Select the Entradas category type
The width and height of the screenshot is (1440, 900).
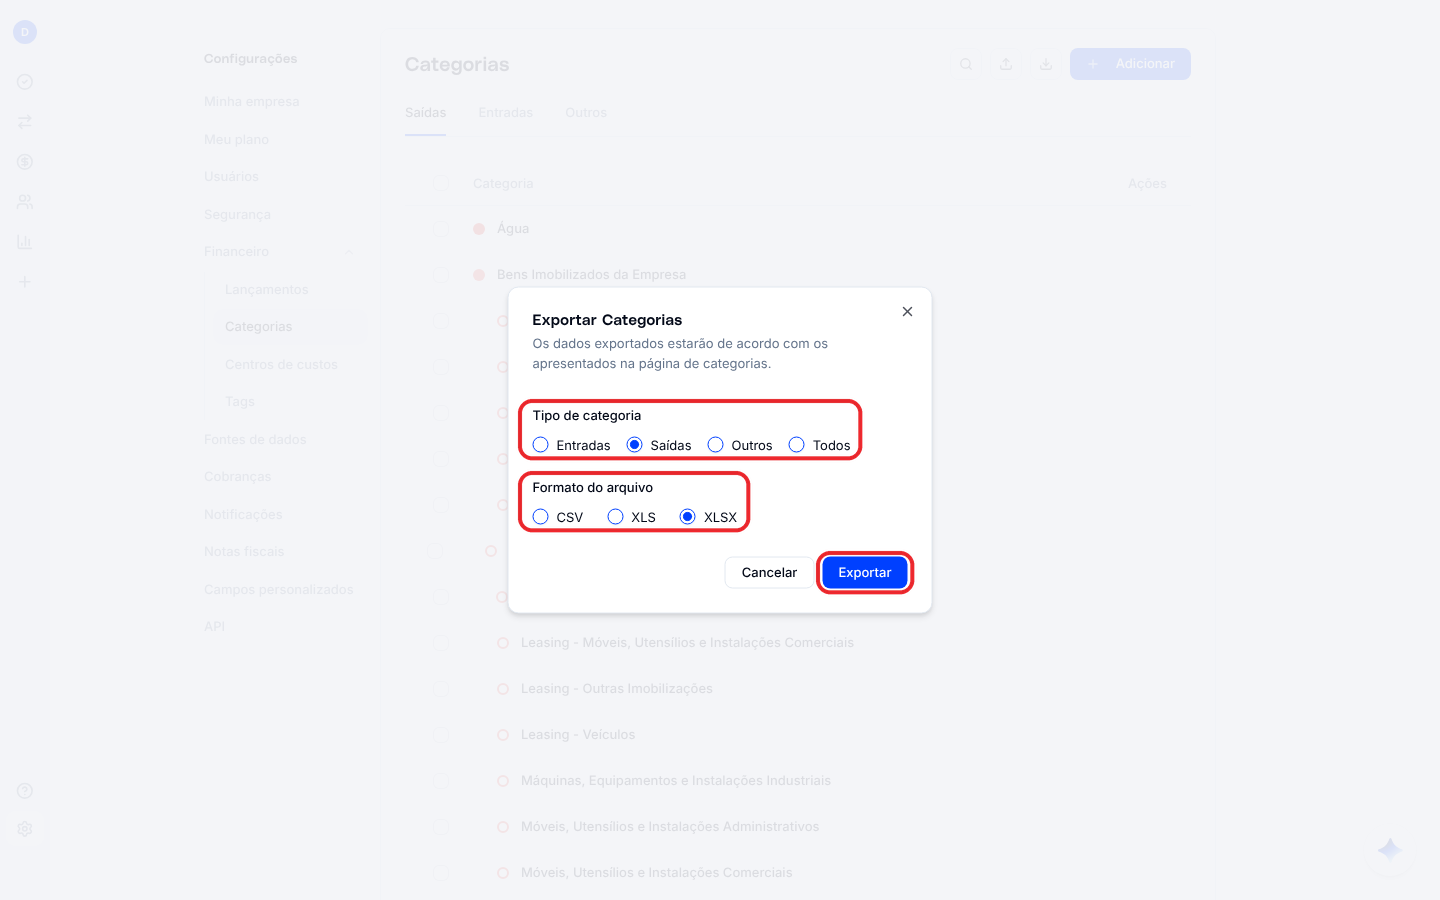[x=541, y=445]
